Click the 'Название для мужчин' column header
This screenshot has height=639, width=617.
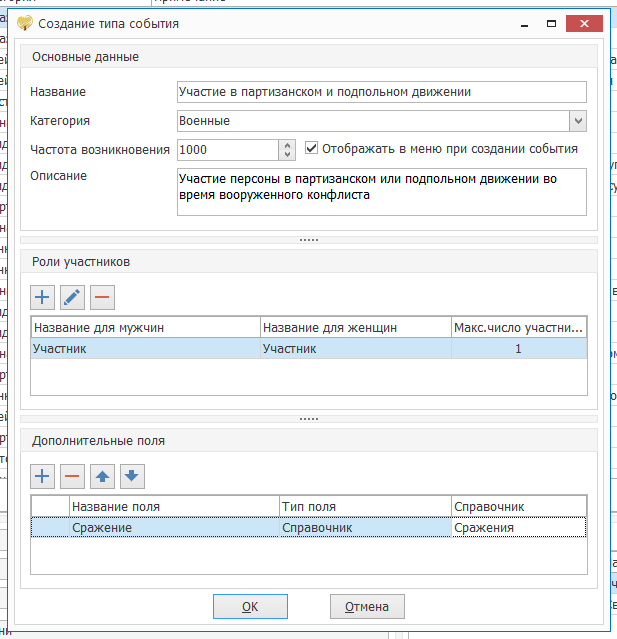(x=145, y=327)
